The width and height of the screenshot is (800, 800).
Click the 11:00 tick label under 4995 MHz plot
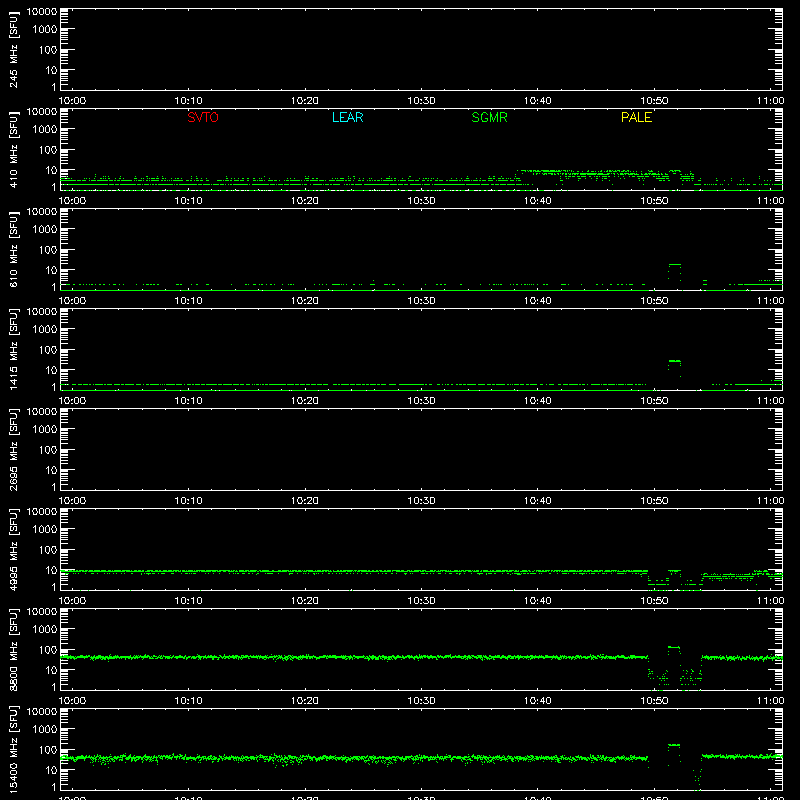pyautogui.click(x=770, y=601)
